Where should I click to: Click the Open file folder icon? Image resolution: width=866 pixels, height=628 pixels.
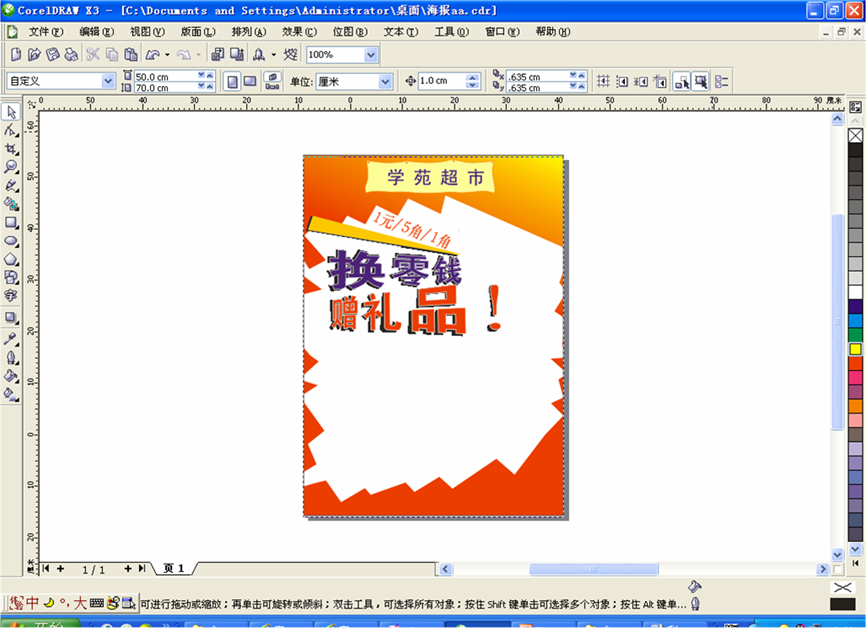(33, 55)
